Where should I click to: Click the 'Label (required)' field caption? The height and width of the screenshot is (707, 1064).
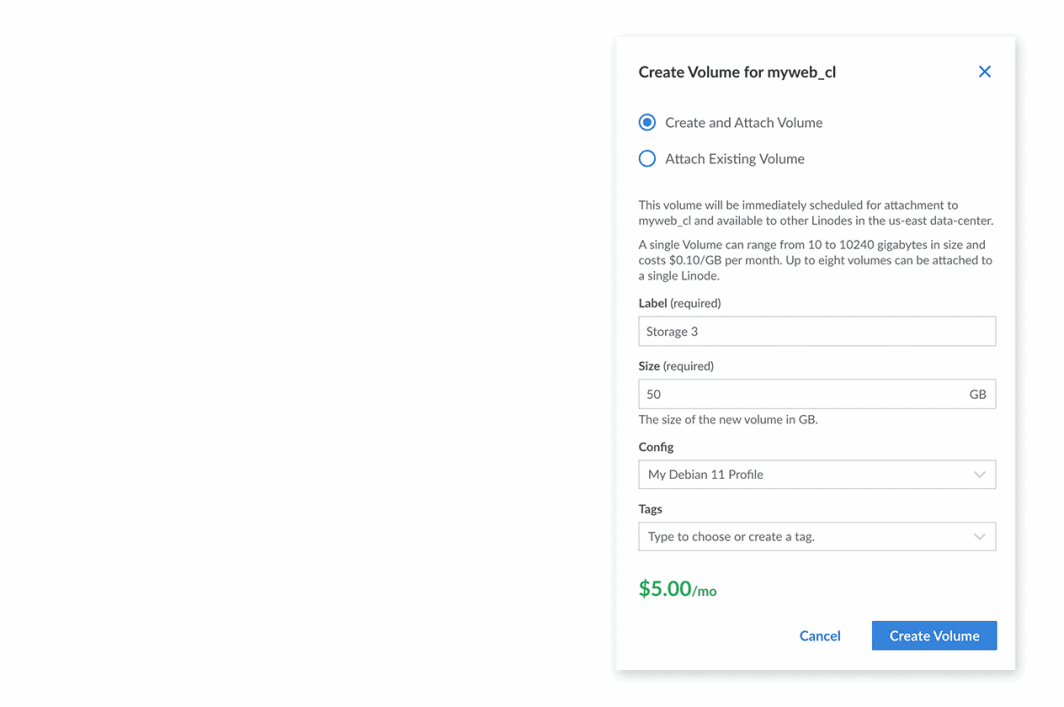click(x=679, y=303)
